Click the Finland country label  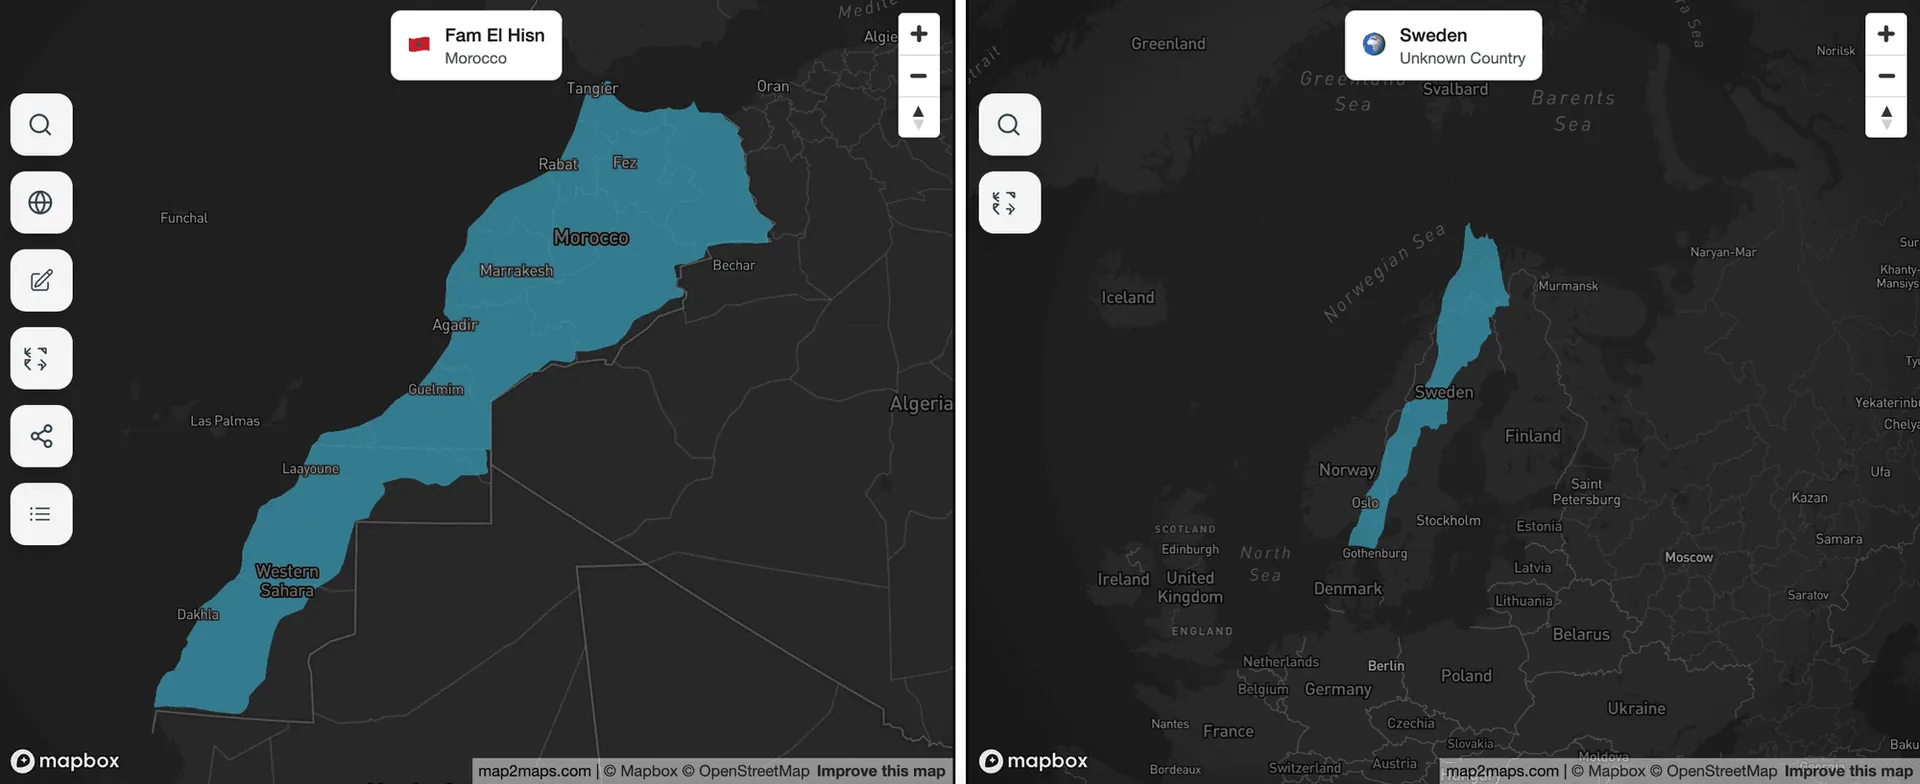click(1532, 436)
